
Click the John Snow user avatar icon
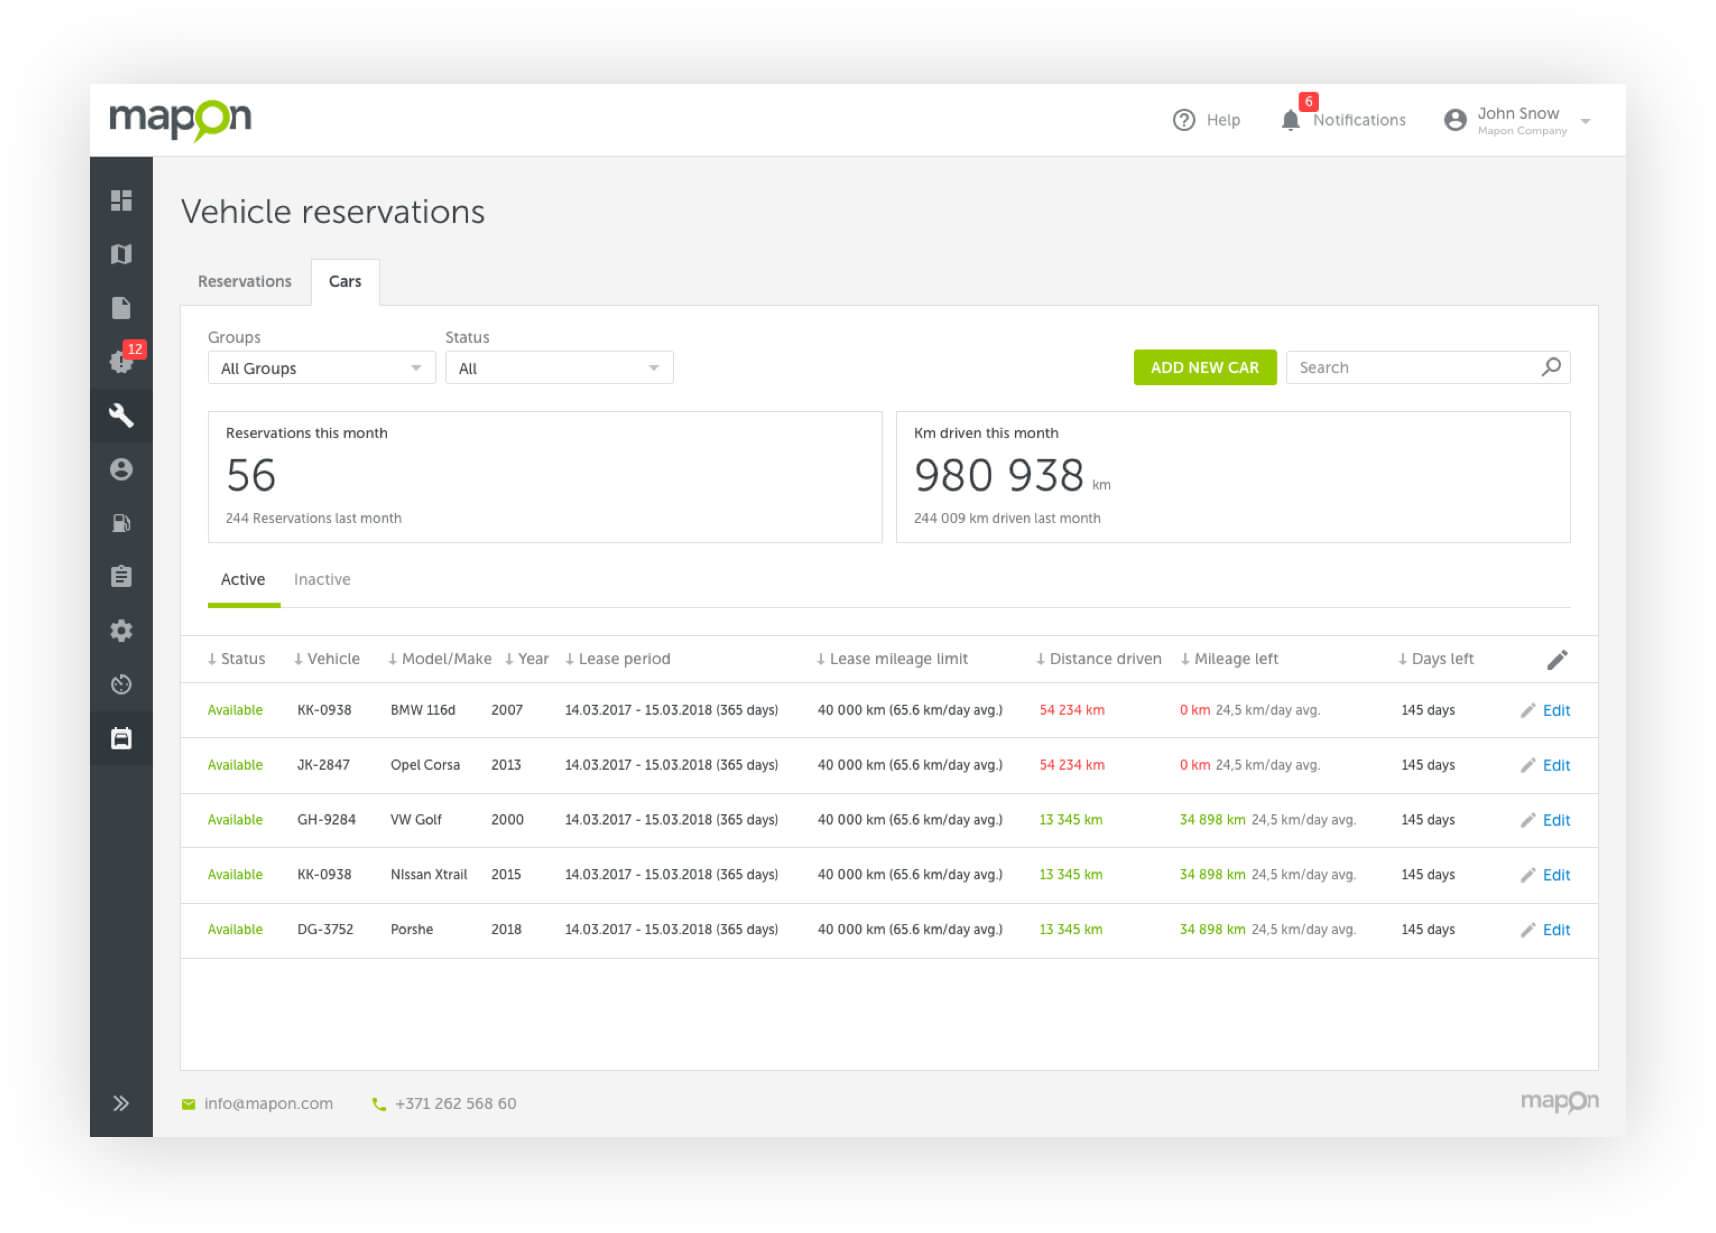tap(1455, 120)
